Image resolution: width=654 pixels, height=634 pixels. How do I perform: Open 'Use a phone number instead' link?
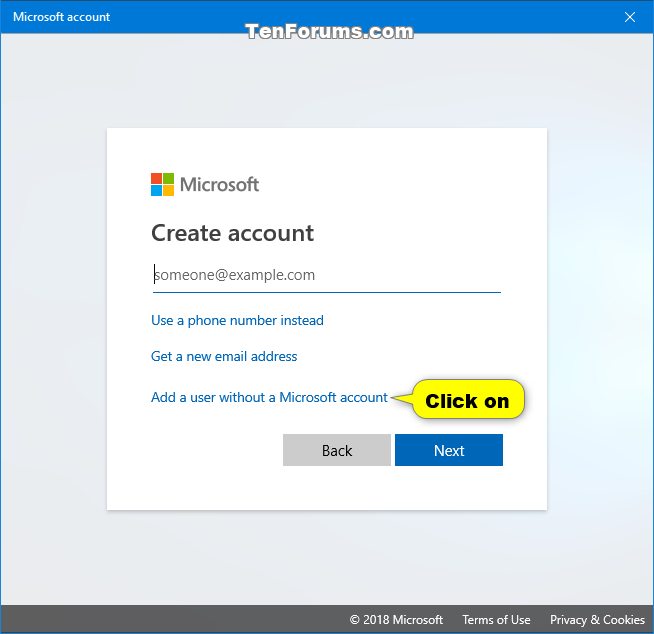click(237, 320)
